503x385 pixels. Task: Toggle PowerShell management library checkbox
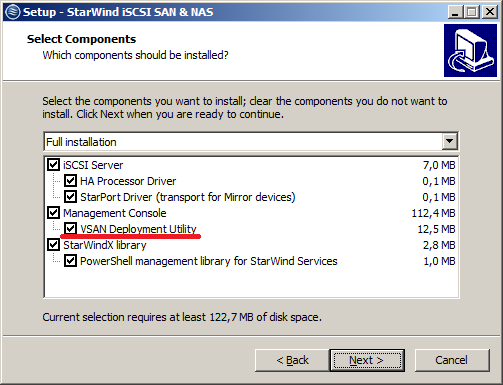tap(70, 261)
